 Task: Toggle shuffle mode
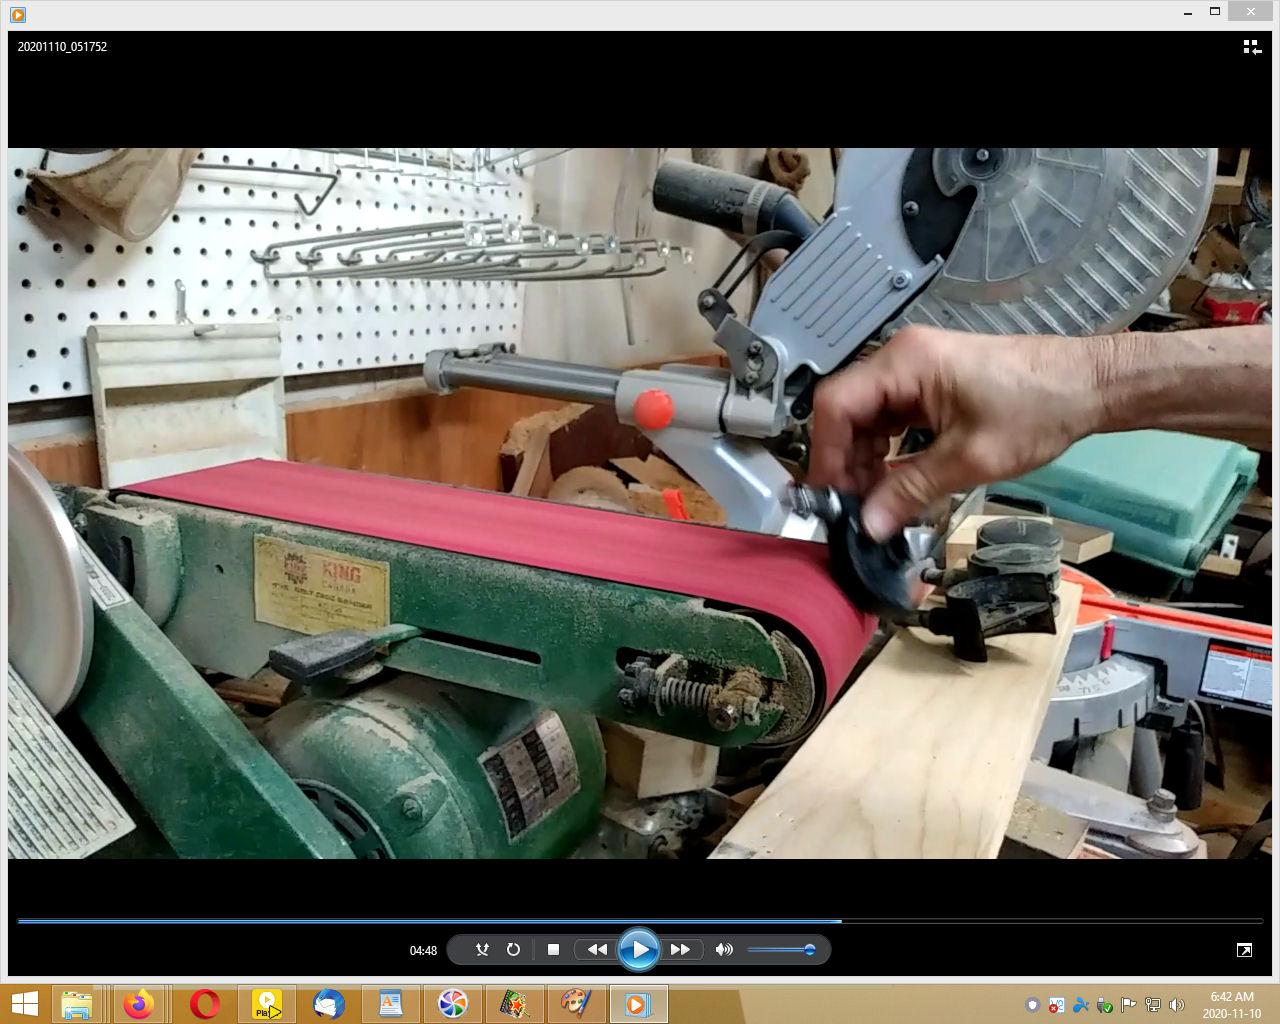482,949
